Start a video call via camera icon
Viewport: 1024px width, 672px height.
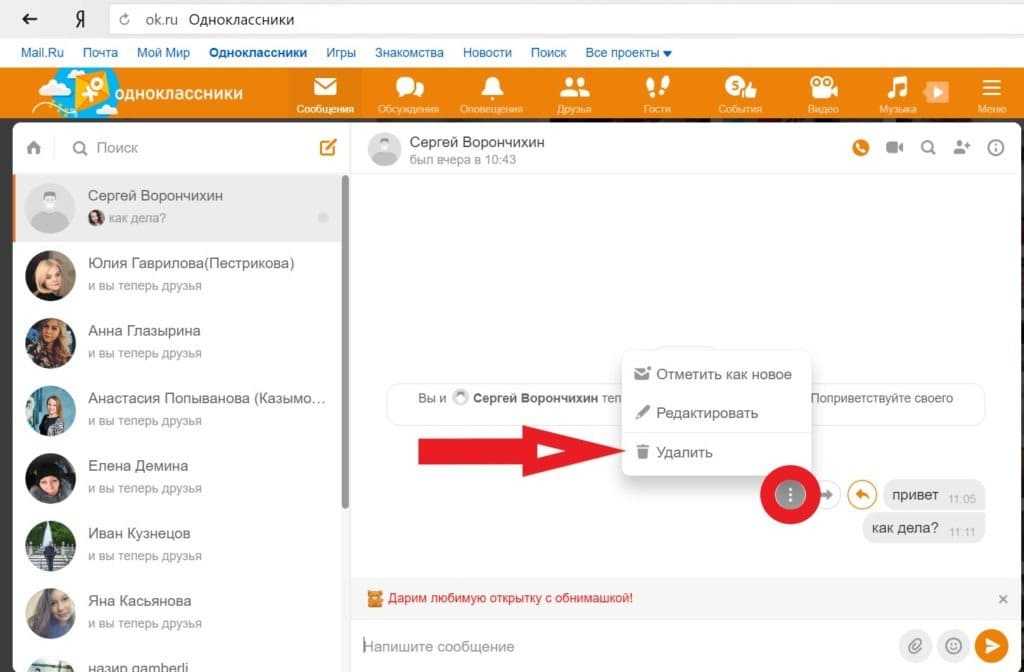click(894, 148)
